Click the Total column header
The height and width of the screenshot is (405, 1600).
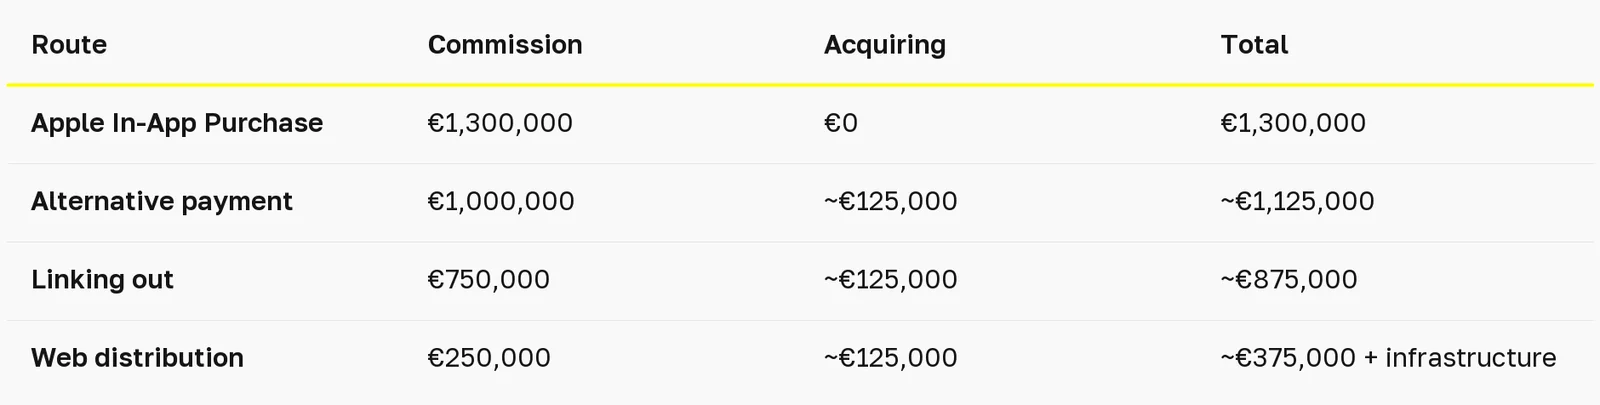click(1254, 45)
